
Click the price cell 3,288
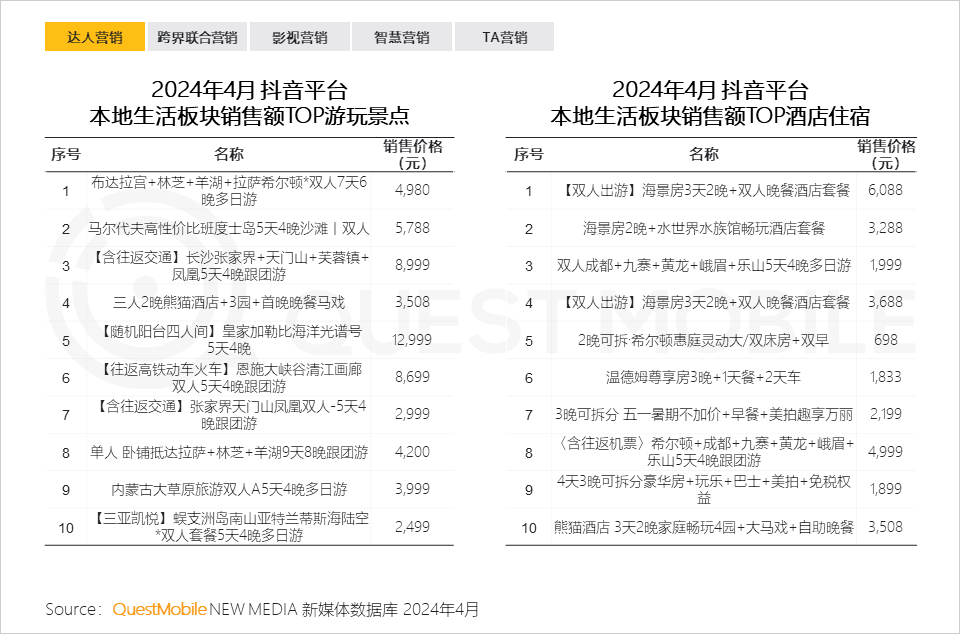point(885,228)
